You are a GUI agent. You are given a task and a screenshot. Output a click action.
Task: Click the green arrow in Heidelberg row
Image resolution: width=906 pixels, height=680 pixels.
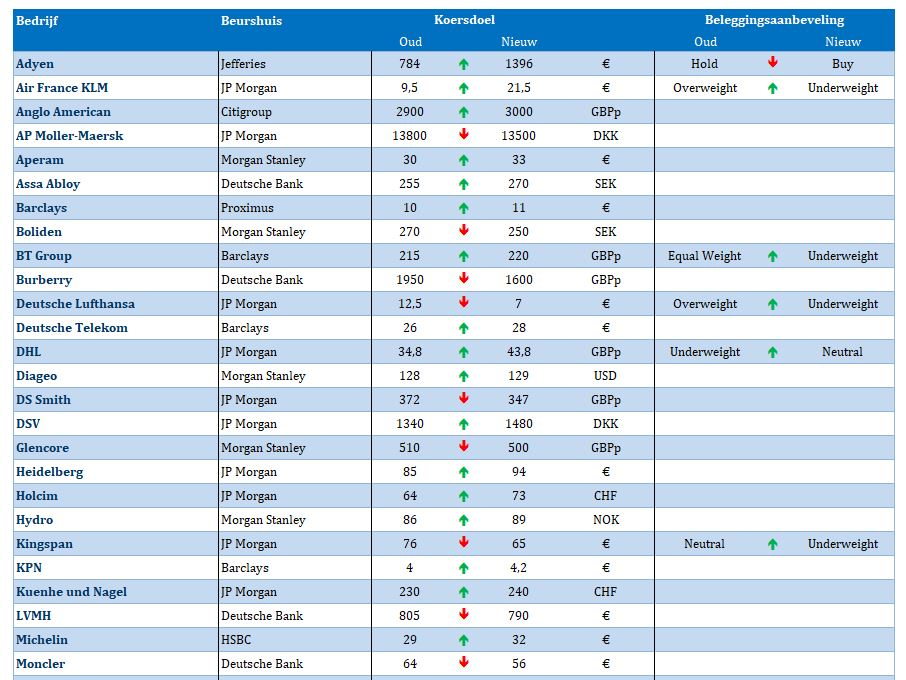[x=463, y=472]
